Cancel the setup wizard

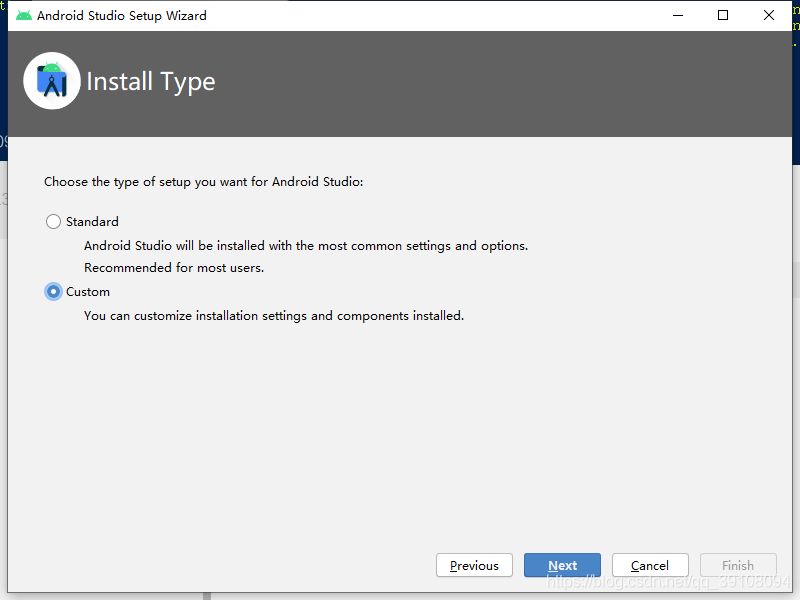650,565
